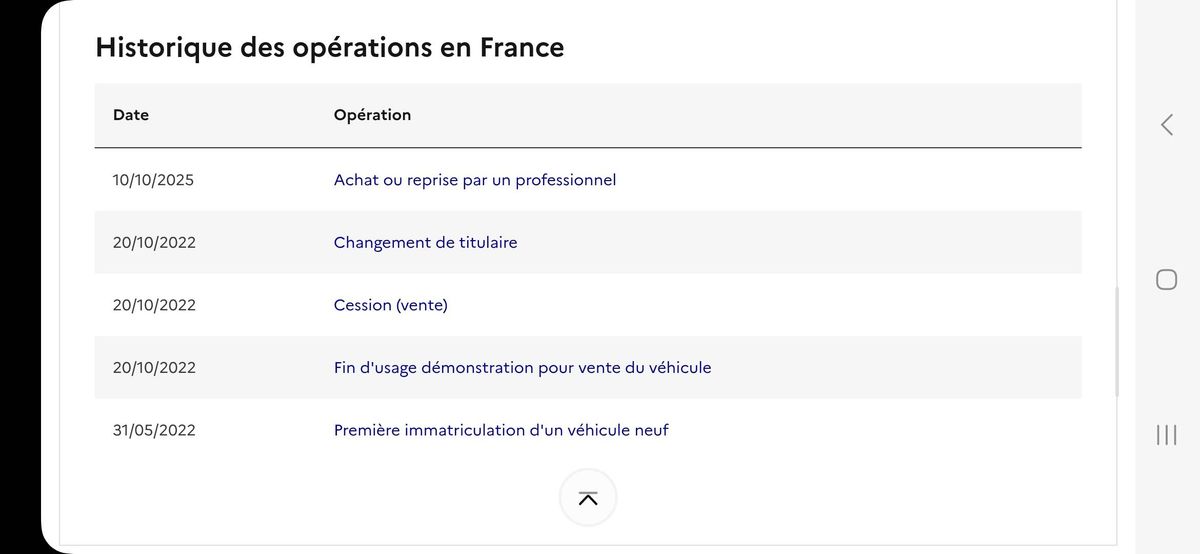Click the 'Changement de titulaire' operation
The image size is (1200, 554).
(425, 242)
